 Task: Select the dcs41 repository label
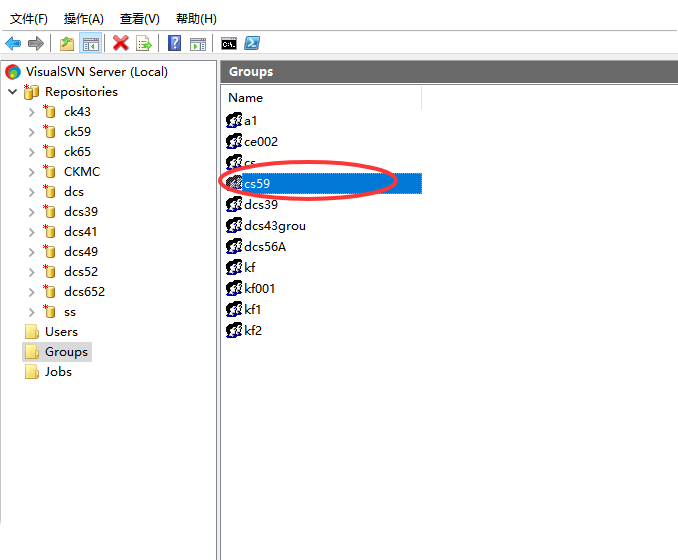80,231
